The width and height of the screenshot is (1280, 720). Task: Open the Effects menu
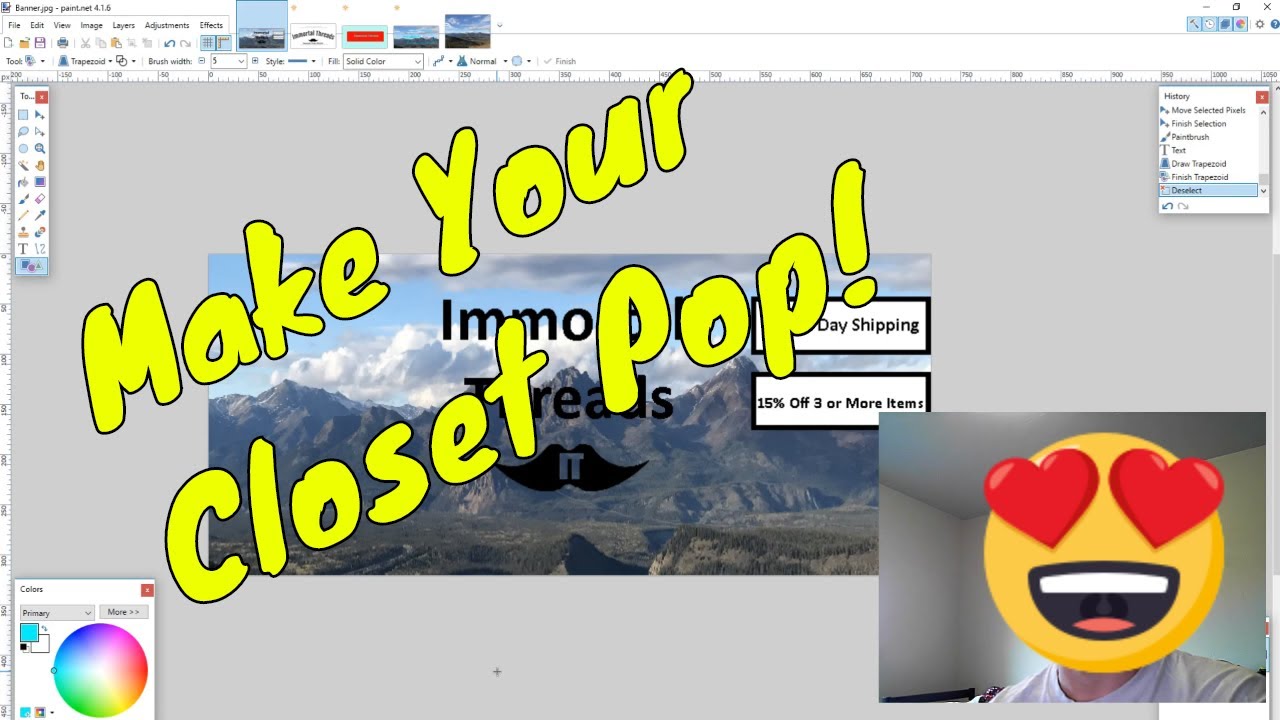pyautogui.click(x=211, y=25)
